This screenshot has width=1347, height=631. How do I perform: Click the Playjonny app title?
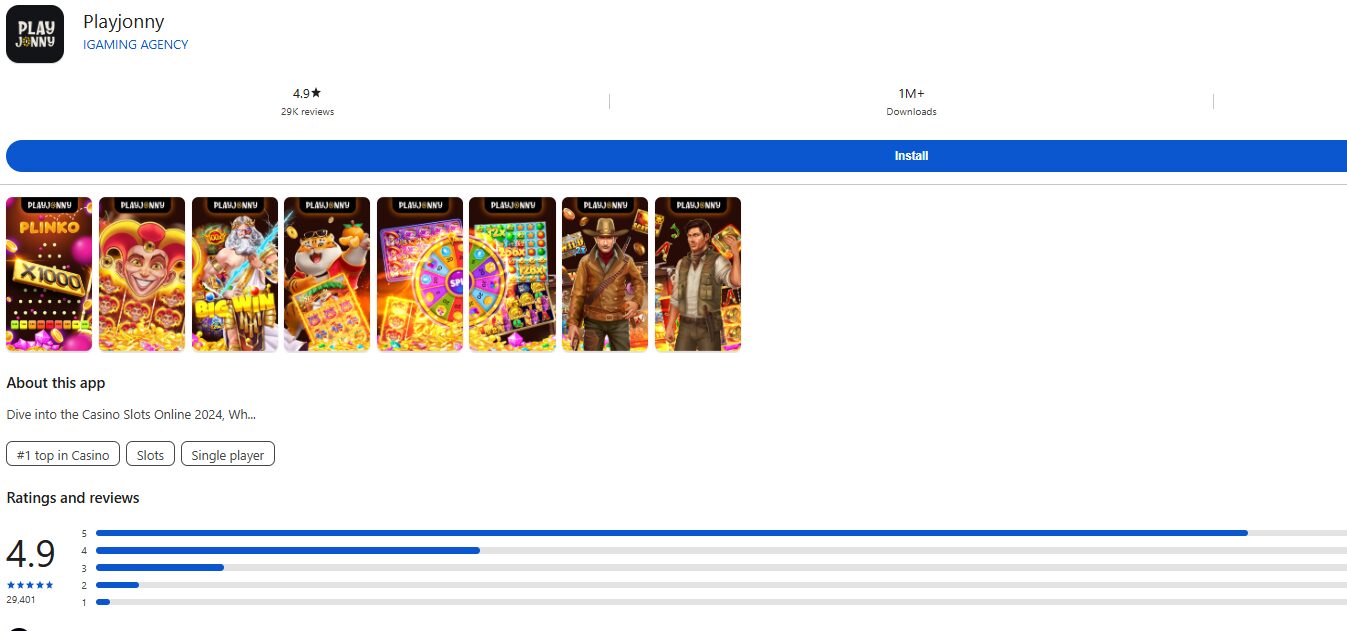[124, 22]
